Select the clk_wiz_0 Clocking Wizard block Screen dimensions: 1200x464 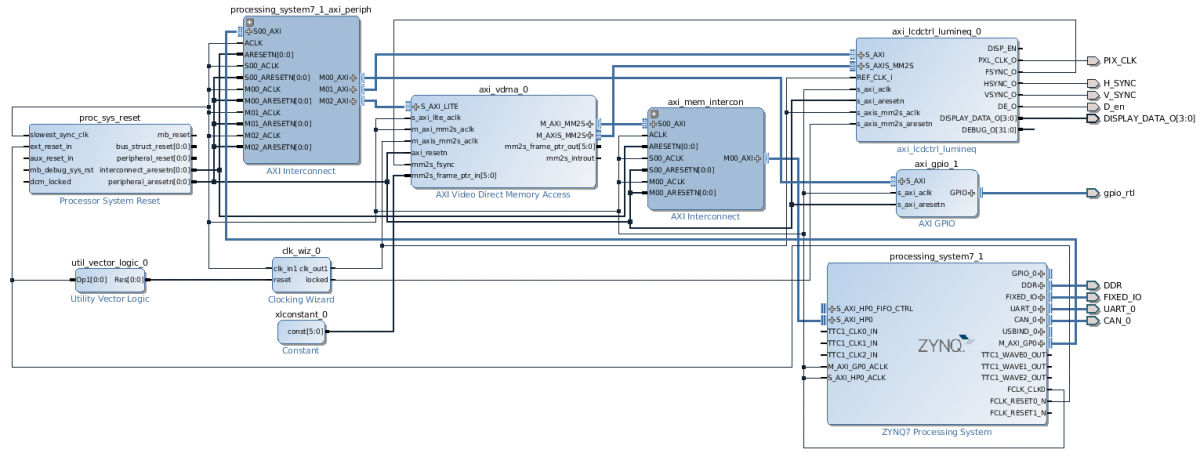300,274
